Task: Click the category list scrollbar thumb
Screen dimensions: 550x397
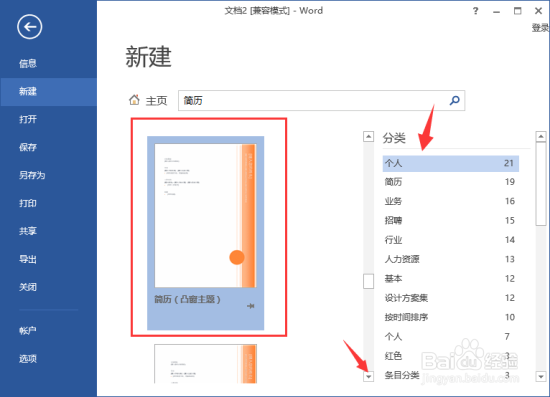Action: (541, 184)
